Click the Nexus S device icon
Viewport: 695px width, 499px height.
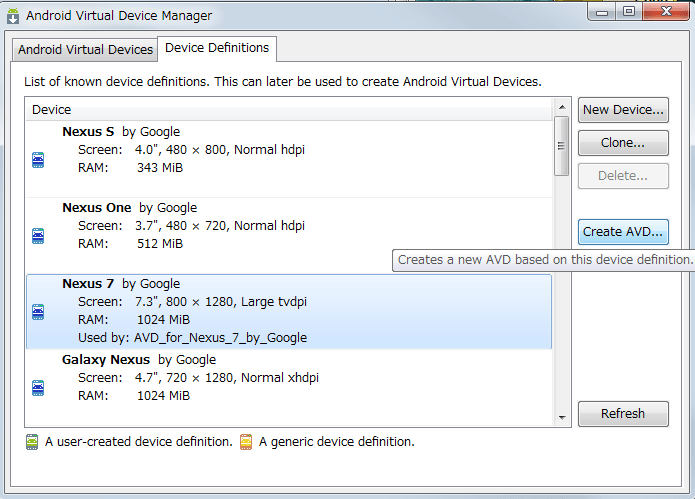[x=38, y=160]
